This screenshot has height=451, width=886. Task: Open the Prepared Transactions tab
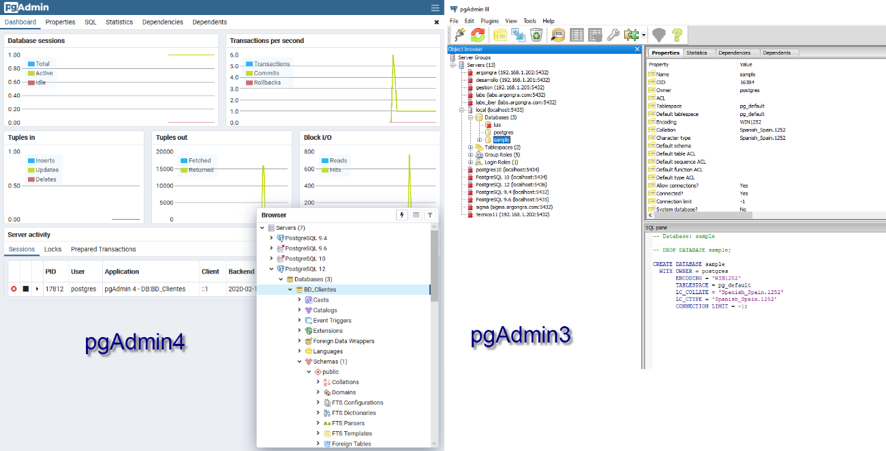pos(103,249)
